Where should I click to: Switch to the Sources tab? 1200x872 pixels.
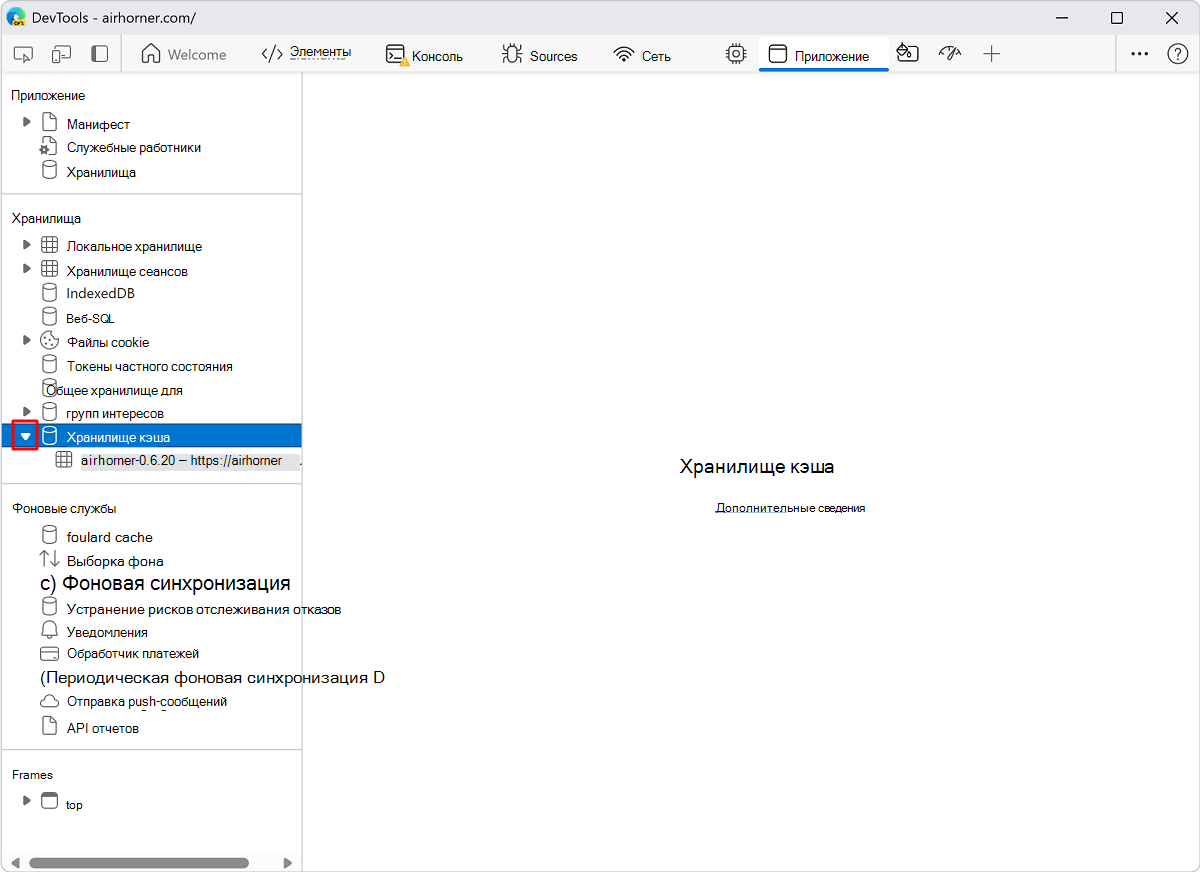pyautogui.click(x=540, y=55)
